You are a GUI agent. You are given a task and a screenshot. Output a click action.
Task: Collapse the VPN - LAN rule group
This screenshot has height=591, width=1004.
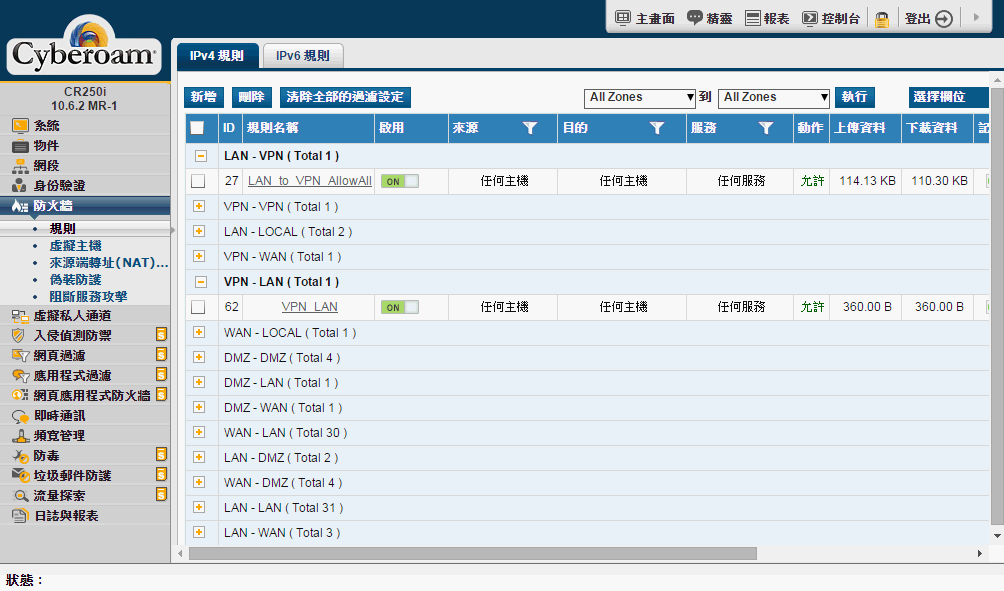coord(200,282)
